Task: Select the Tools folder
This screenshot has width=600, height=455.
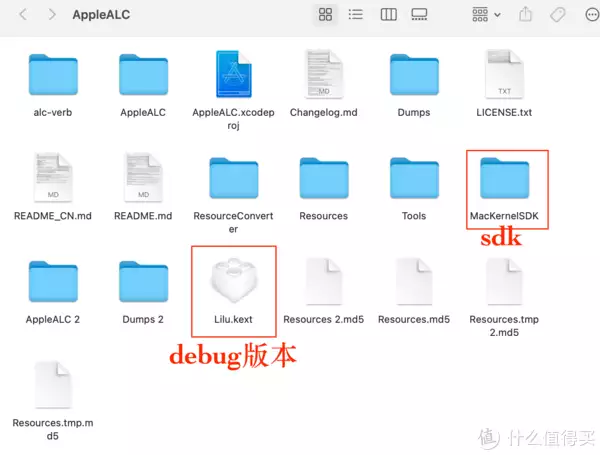Action: (414, 178)
